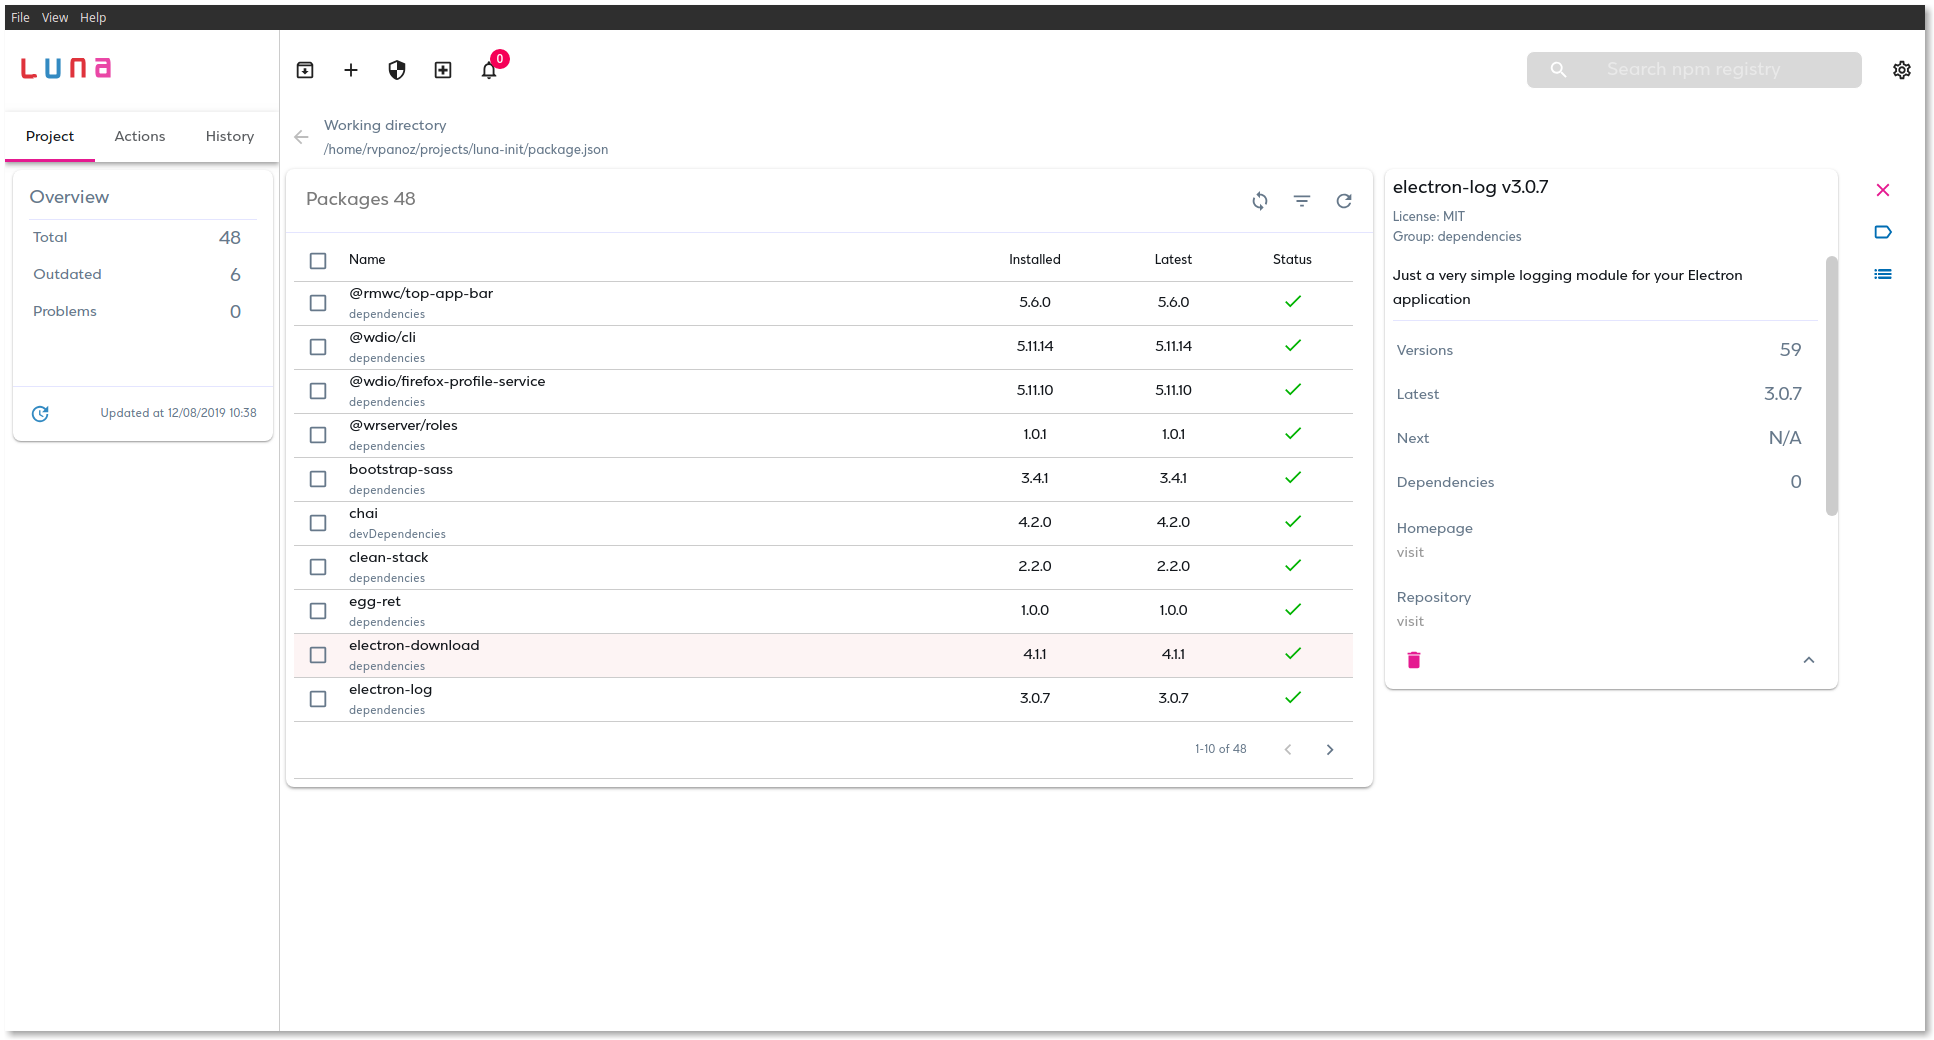Click the Luna logo

click(66, 68)
